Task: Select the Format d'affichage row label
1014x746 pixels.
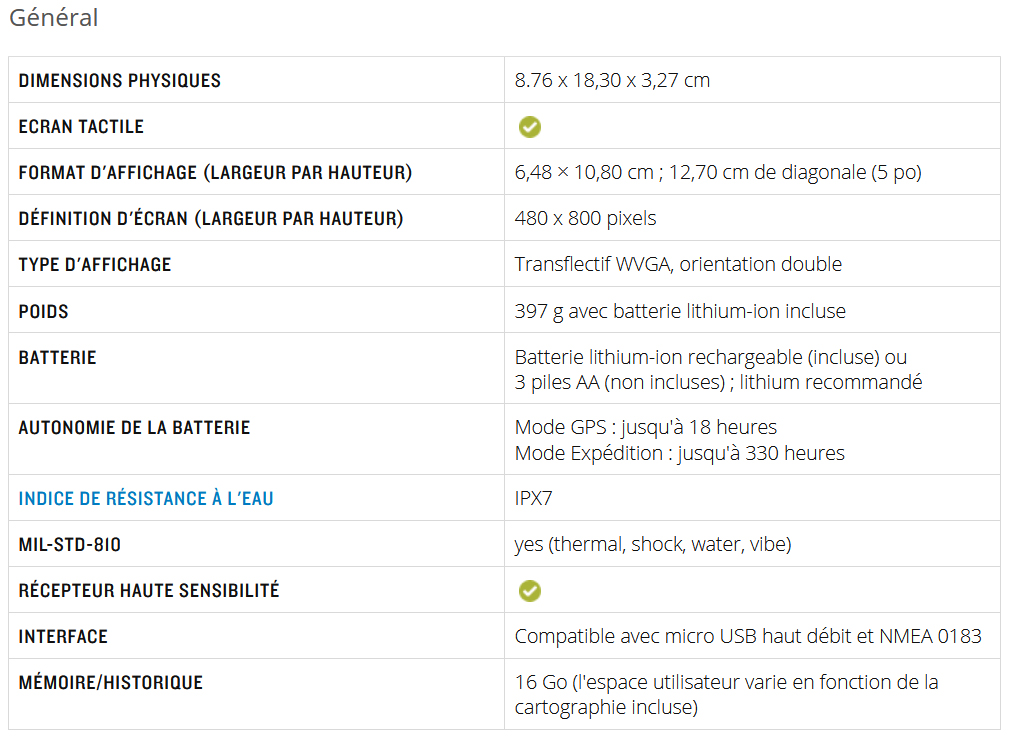Action: tap(215, 173)
